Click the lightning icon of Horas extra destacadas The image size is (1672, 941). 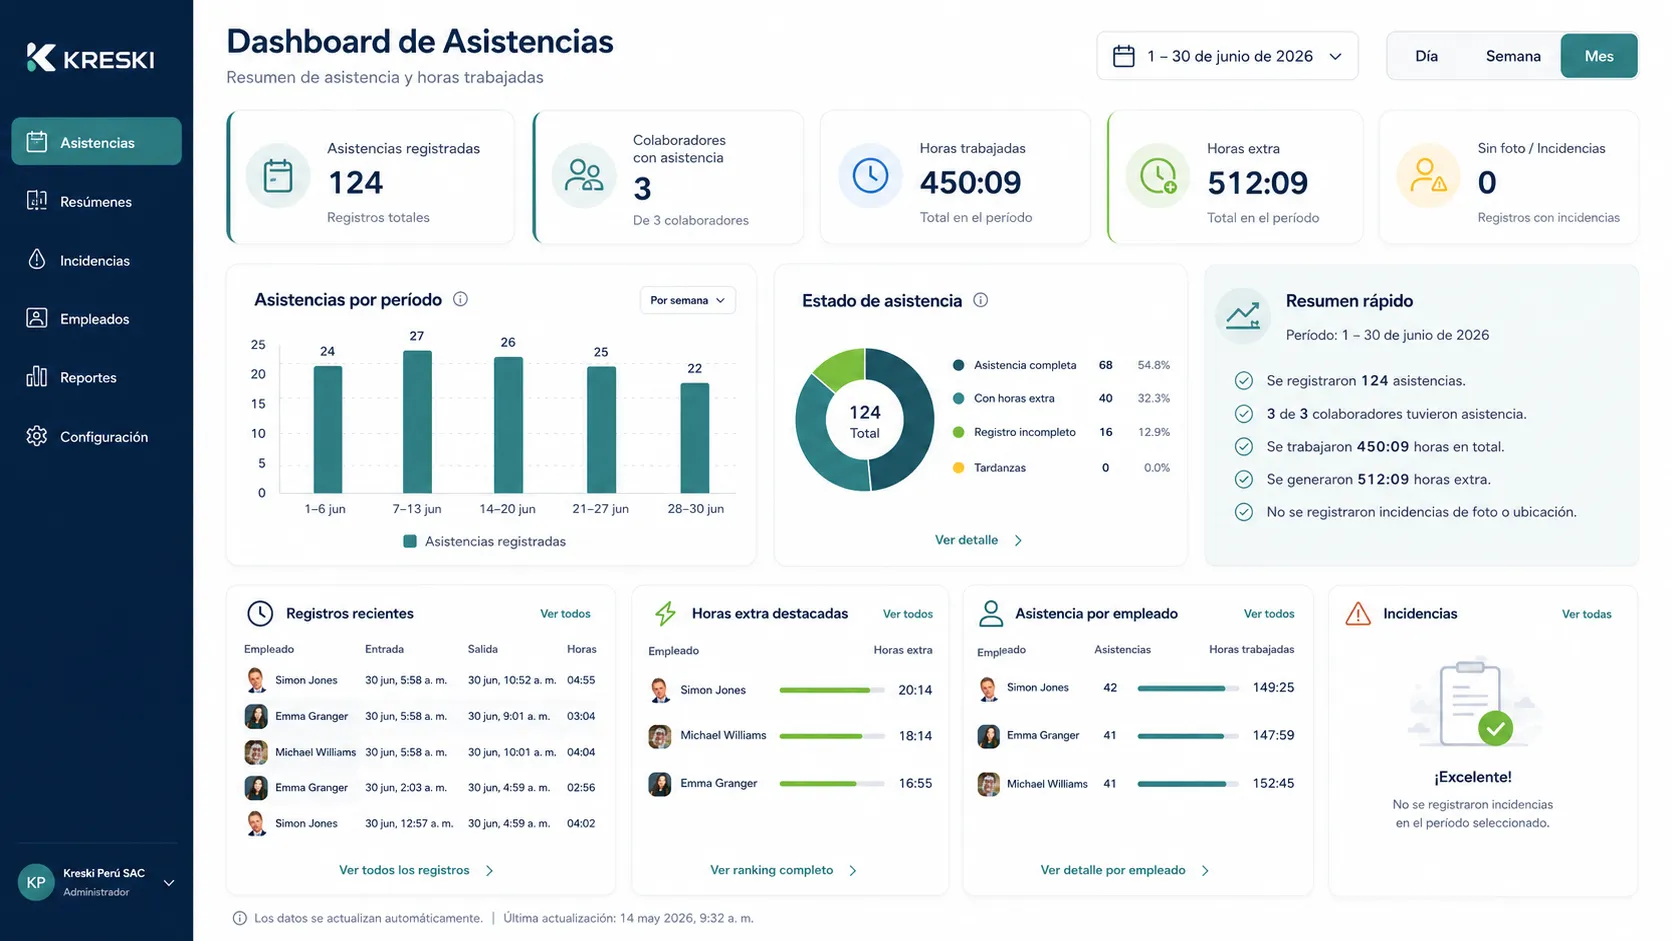coord(666,613)
